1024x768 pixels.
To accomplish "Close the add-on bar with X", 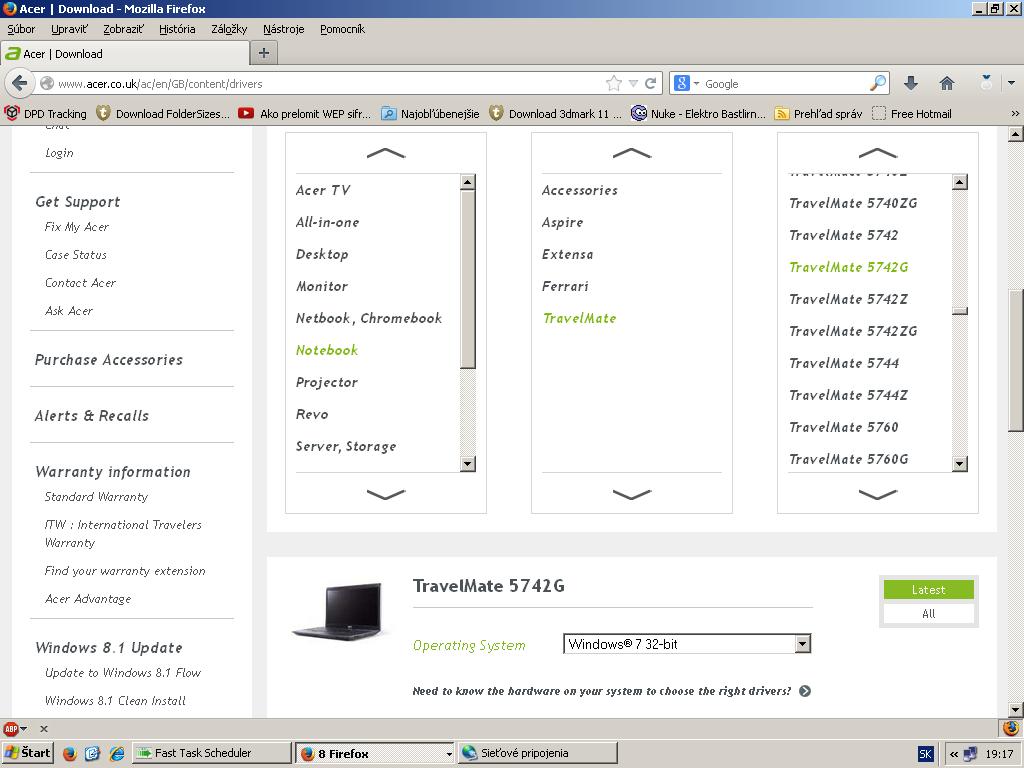I will point(44,729).
